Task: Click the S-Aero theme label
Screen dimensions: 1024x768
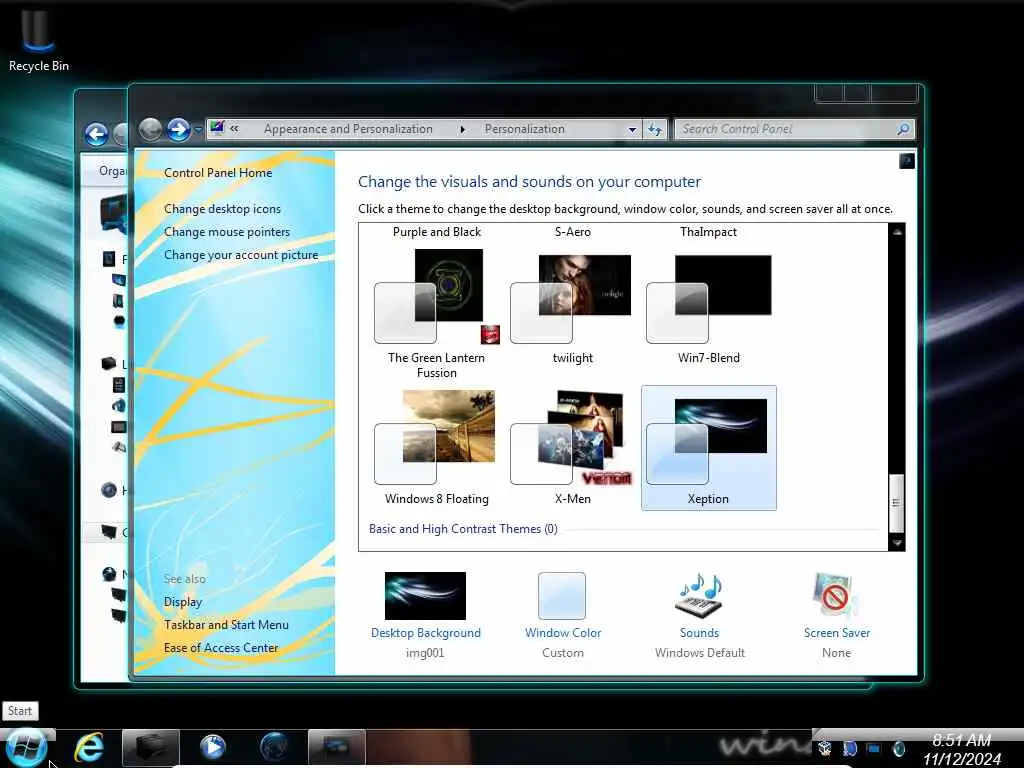Action: (x=573, y=232)
